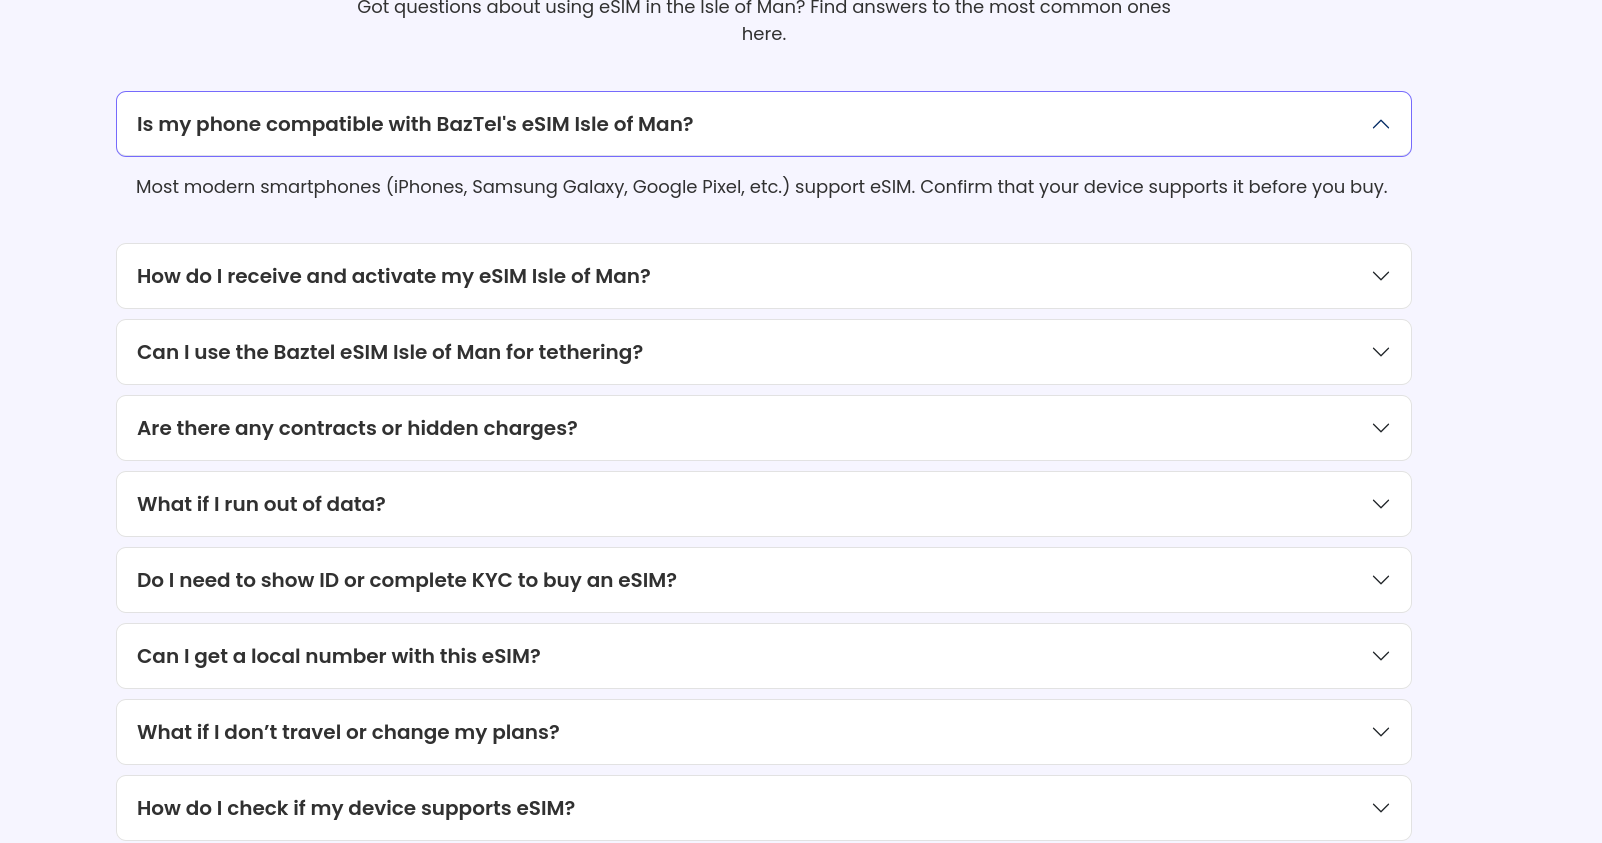Click chevron icon for contracts or hidden charges
Viewport: 1602px width, 843px height.
pos(1380,428)
